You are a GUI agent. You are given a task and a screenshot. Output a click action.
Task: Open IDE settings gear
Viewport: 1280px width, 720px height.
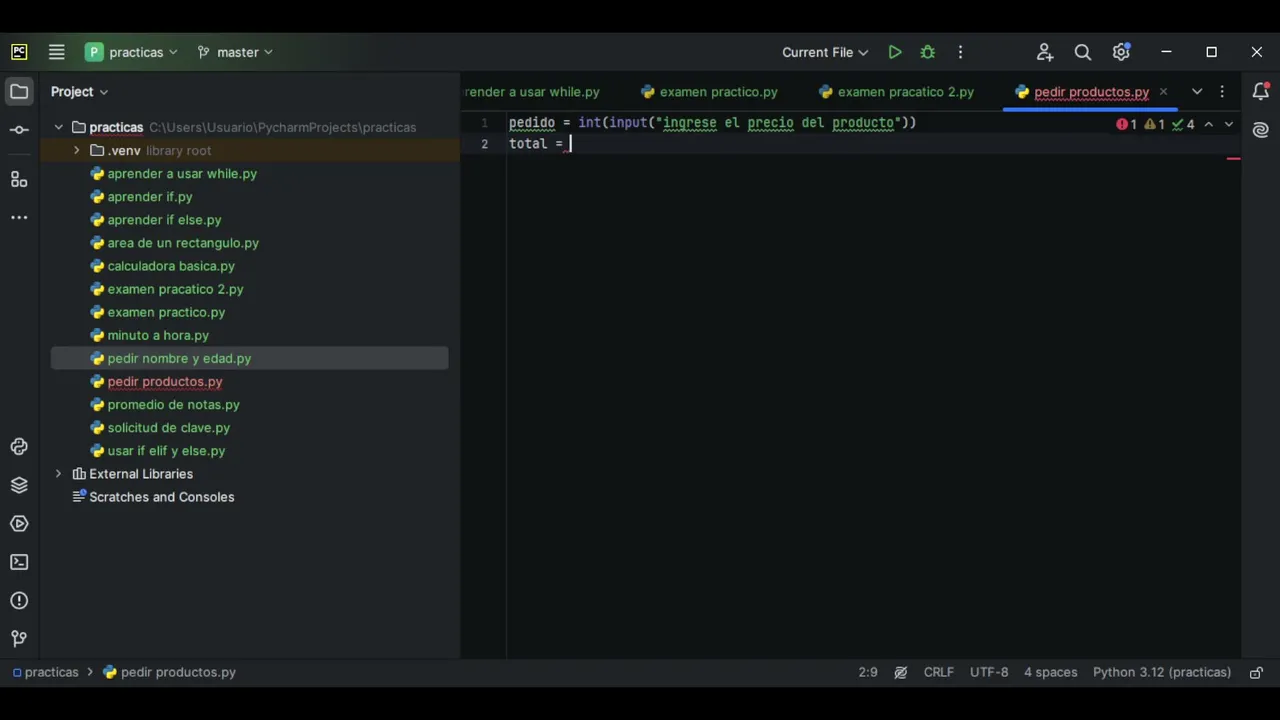(x=1121, y=52)
